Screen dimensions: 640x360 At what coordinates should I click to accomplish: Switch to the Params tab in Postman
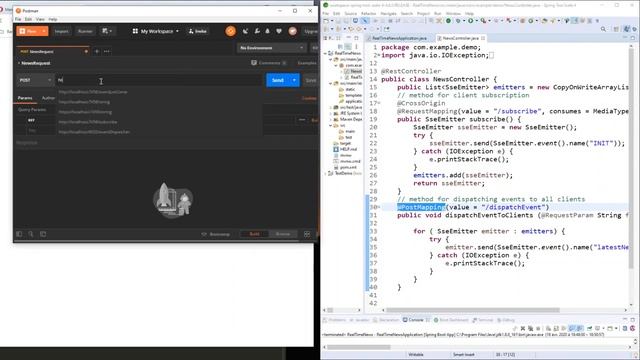[x=25, y=98]
